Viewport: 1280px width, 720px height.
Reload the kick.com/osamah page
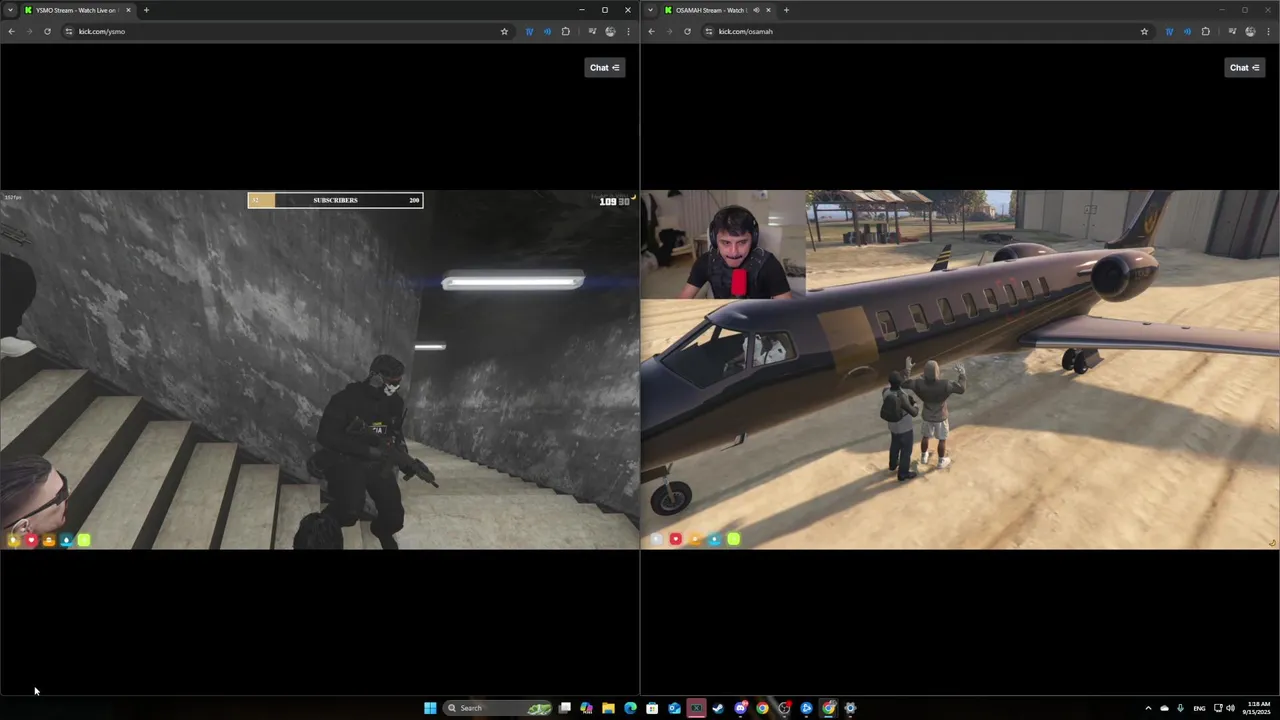point(687,31)
